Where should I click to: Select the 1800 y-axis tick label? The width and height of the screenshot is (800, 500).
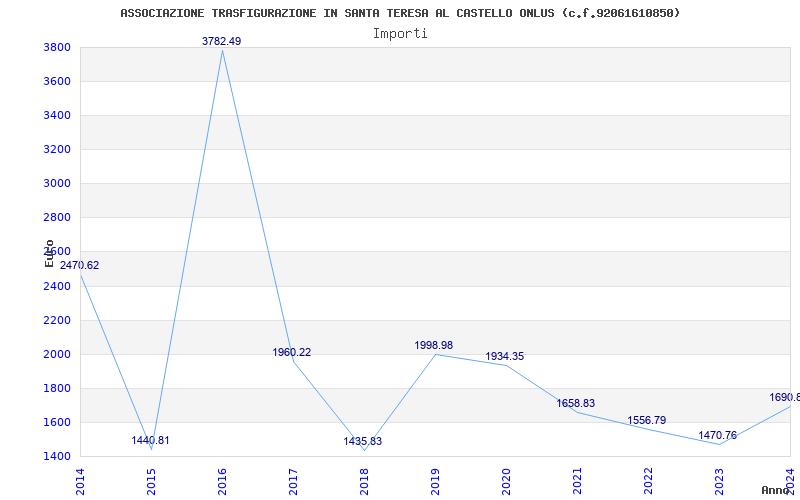pyautogui.click(x=57, y=388)
